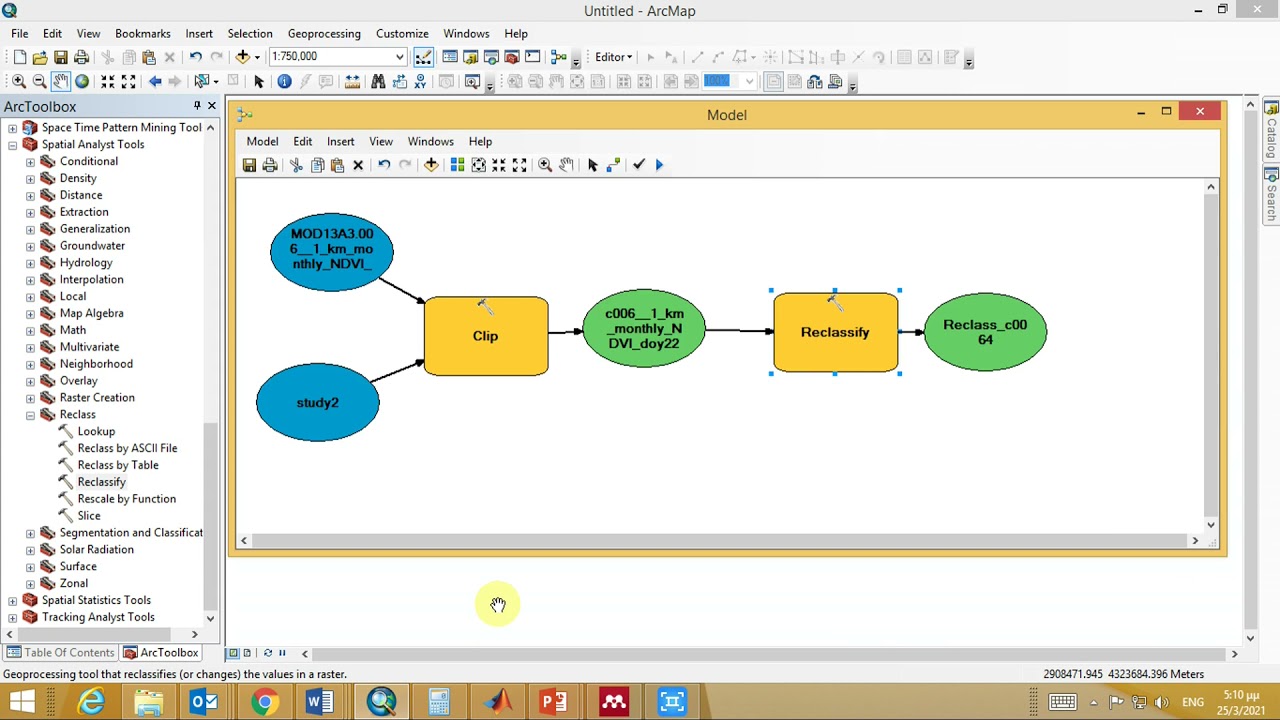Click the model canvas horizontal scrollbar
Viewport: 1280px width, 720px height.
[719, 541]
